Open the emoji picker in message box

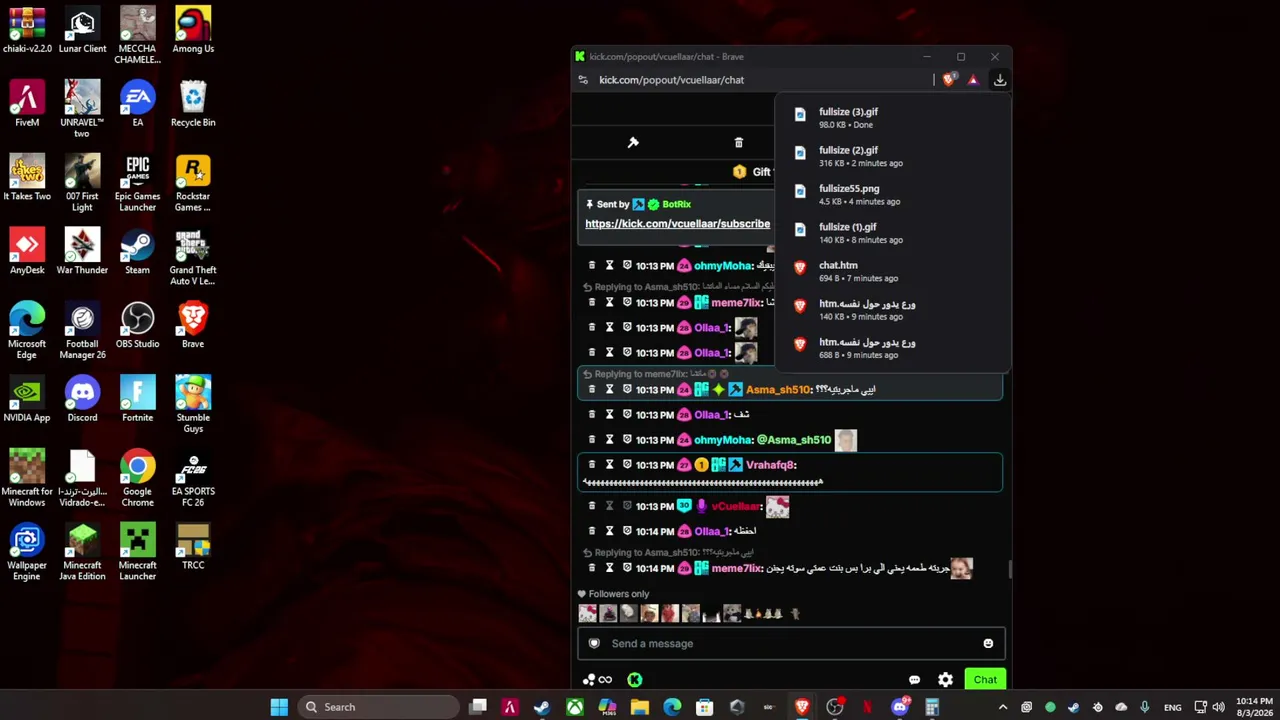[x=988, y=644]
